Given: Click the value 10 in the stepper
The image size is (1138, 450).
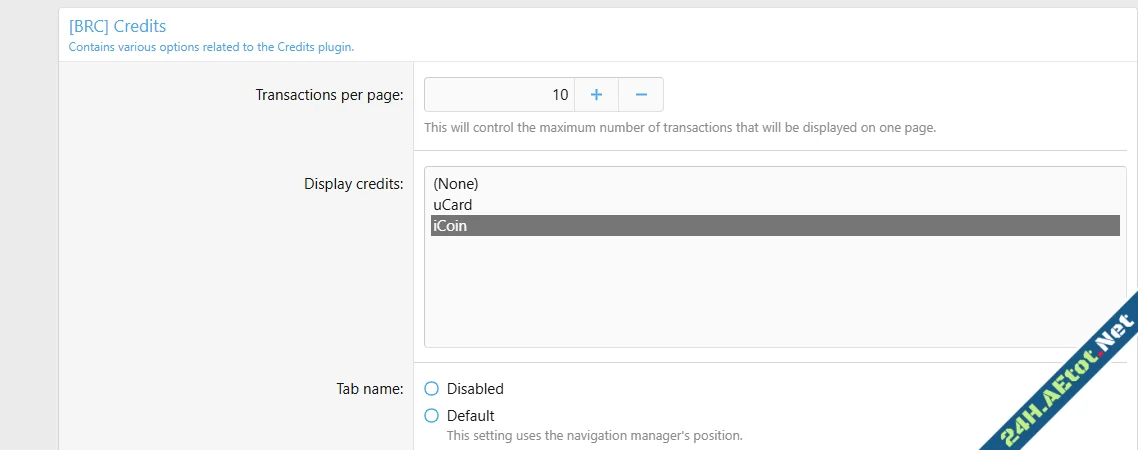Looking at the screenshot, I should pyautogui.click(x=560, y=95).
